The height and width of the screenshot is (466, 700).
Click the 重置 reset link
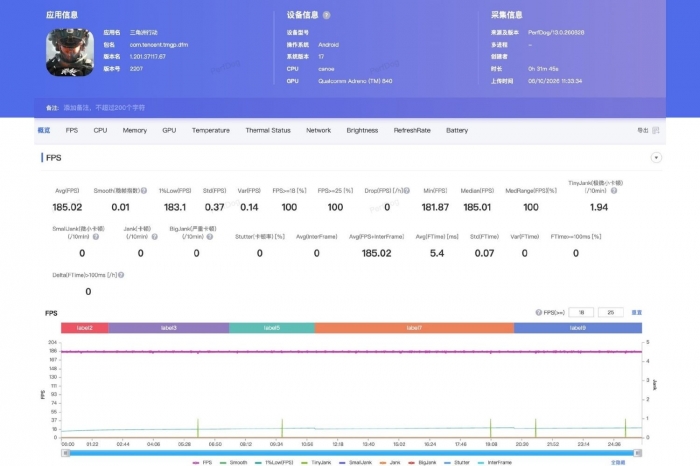[637, 312]
